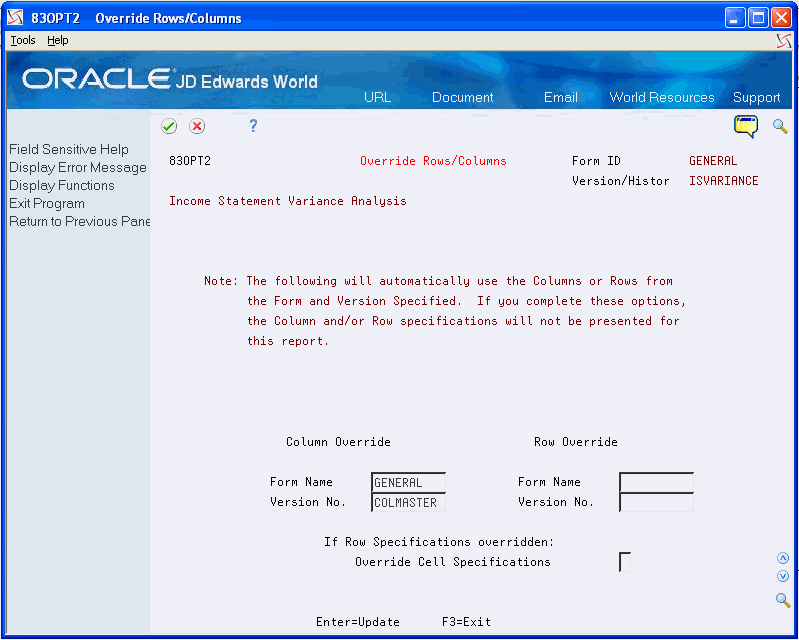This screenshot has width=799, height=640.
Task: Click the GENERAL Form ID value
Action: click(713, 161)
